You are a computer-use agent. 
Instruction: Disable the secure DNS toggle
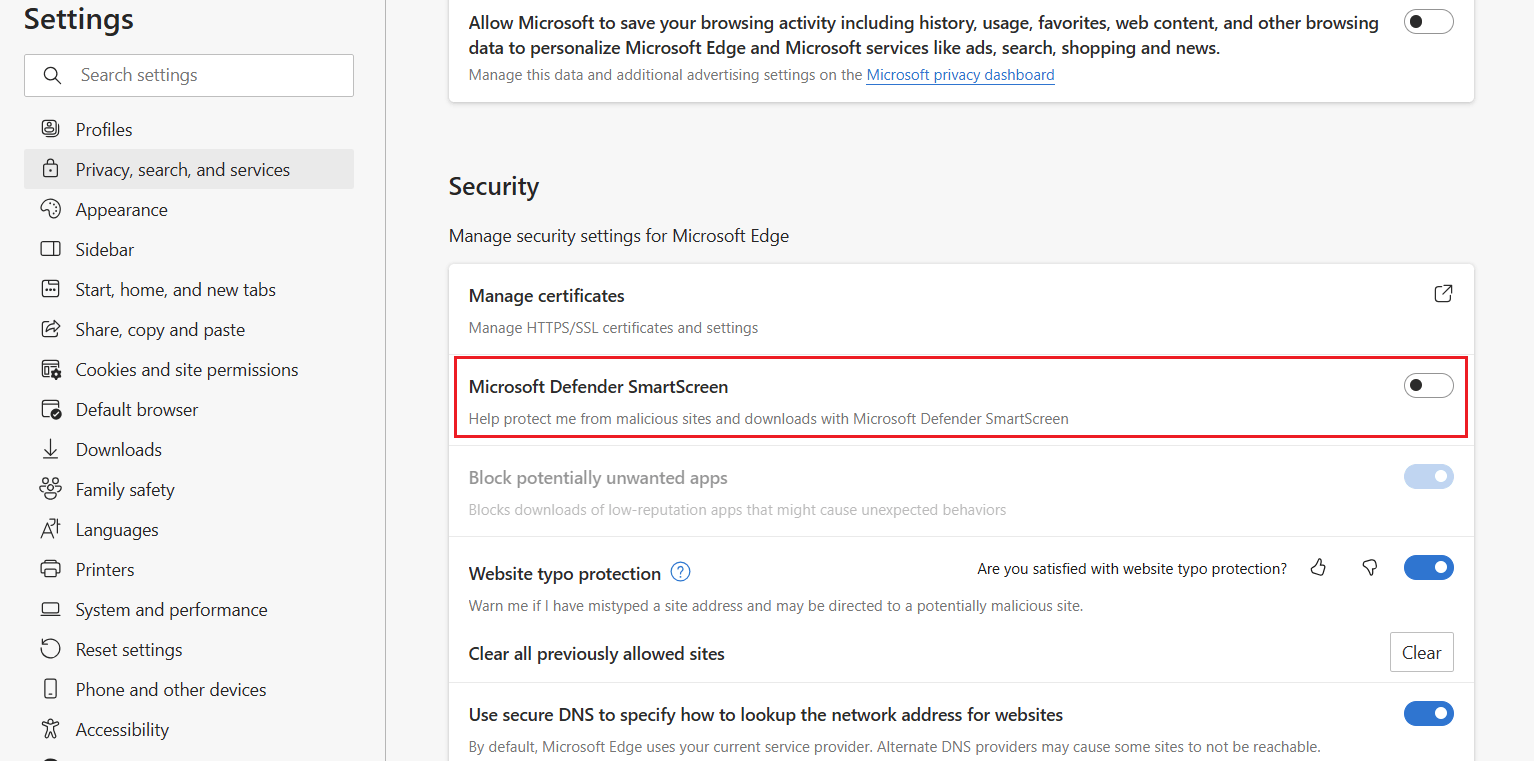1428,713
